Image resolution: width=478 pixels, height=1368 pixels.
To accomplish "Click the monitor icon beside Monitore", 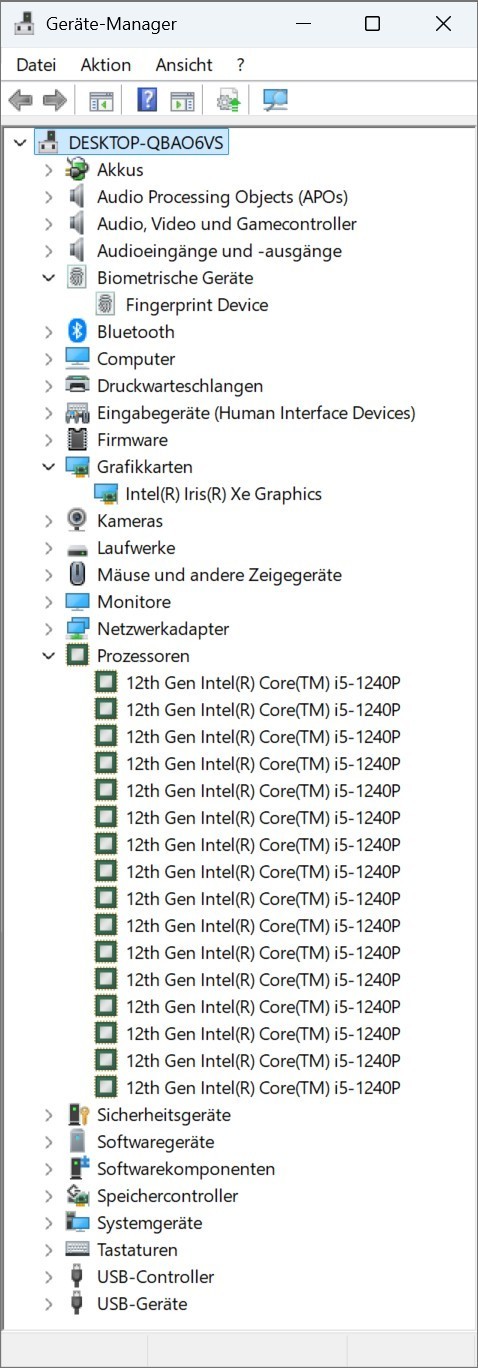I will (x=77, y=602).
